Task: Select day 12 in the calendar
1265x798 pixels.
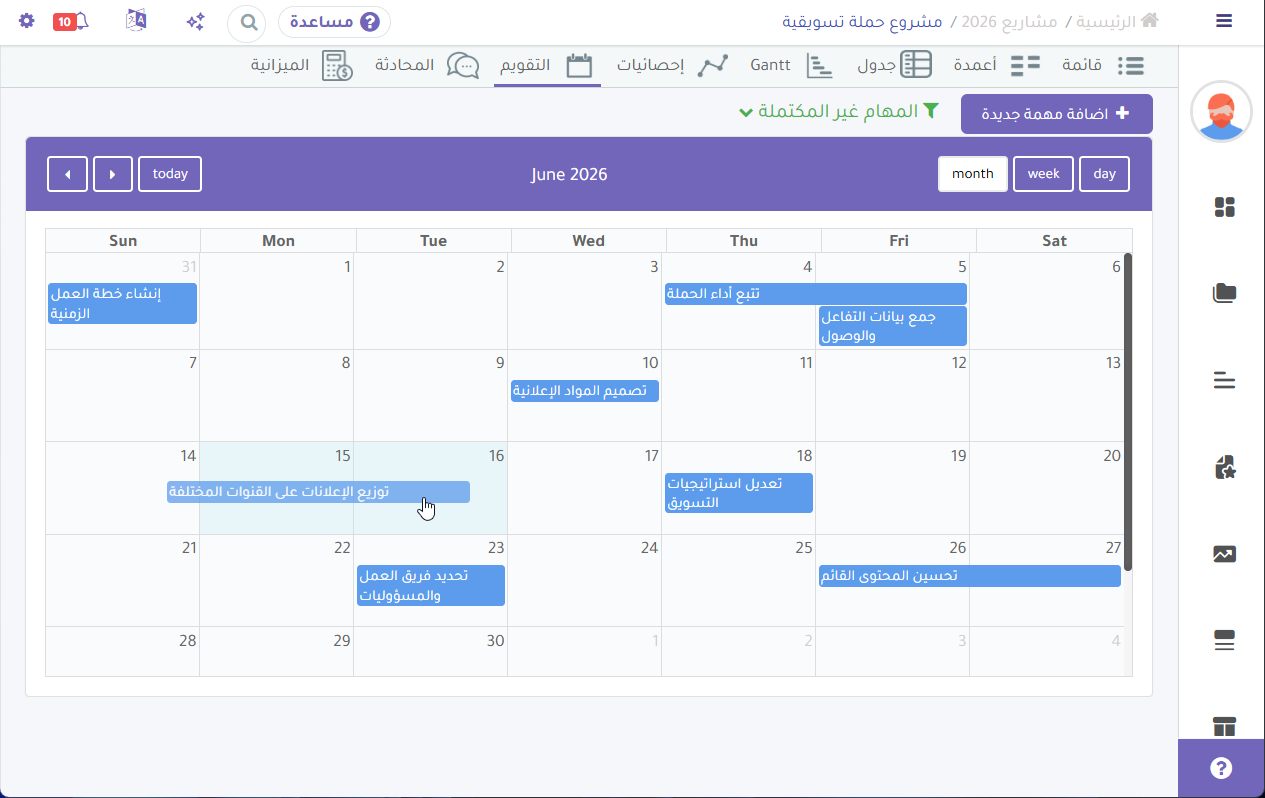Action: click(893, 395)
